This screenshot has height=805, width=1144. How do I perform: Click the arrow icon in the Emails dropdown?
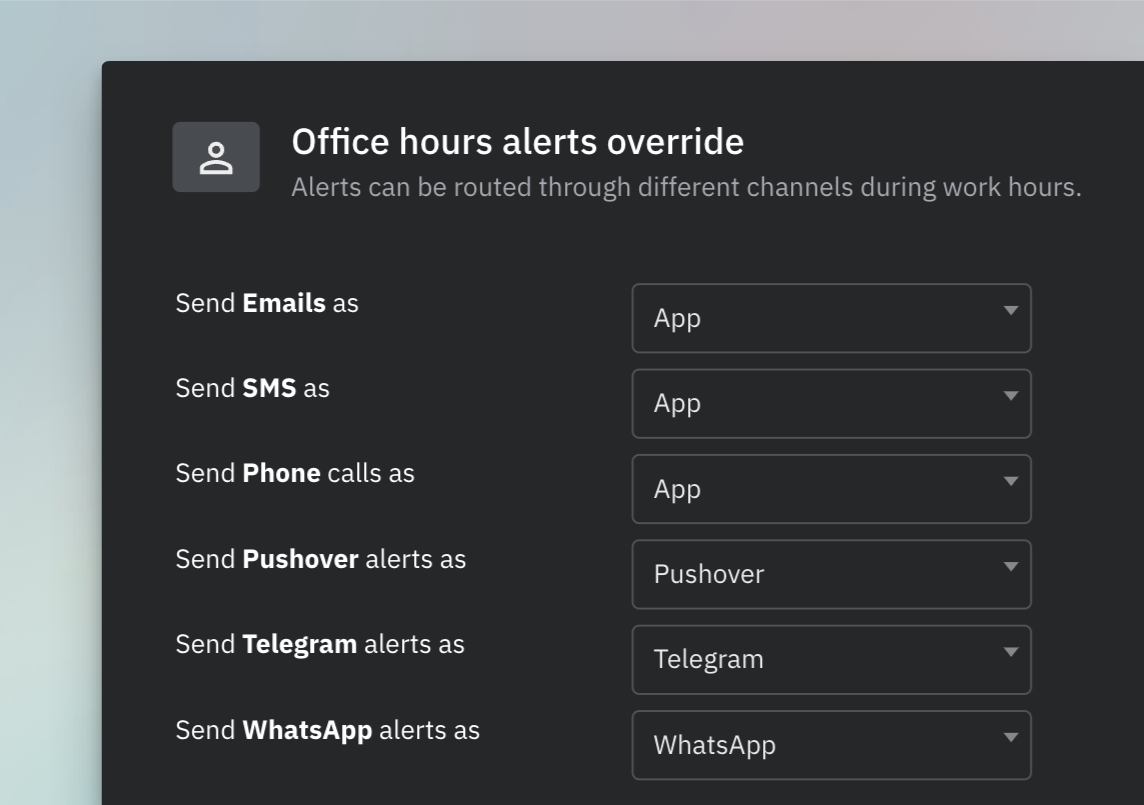point(1010,311)
